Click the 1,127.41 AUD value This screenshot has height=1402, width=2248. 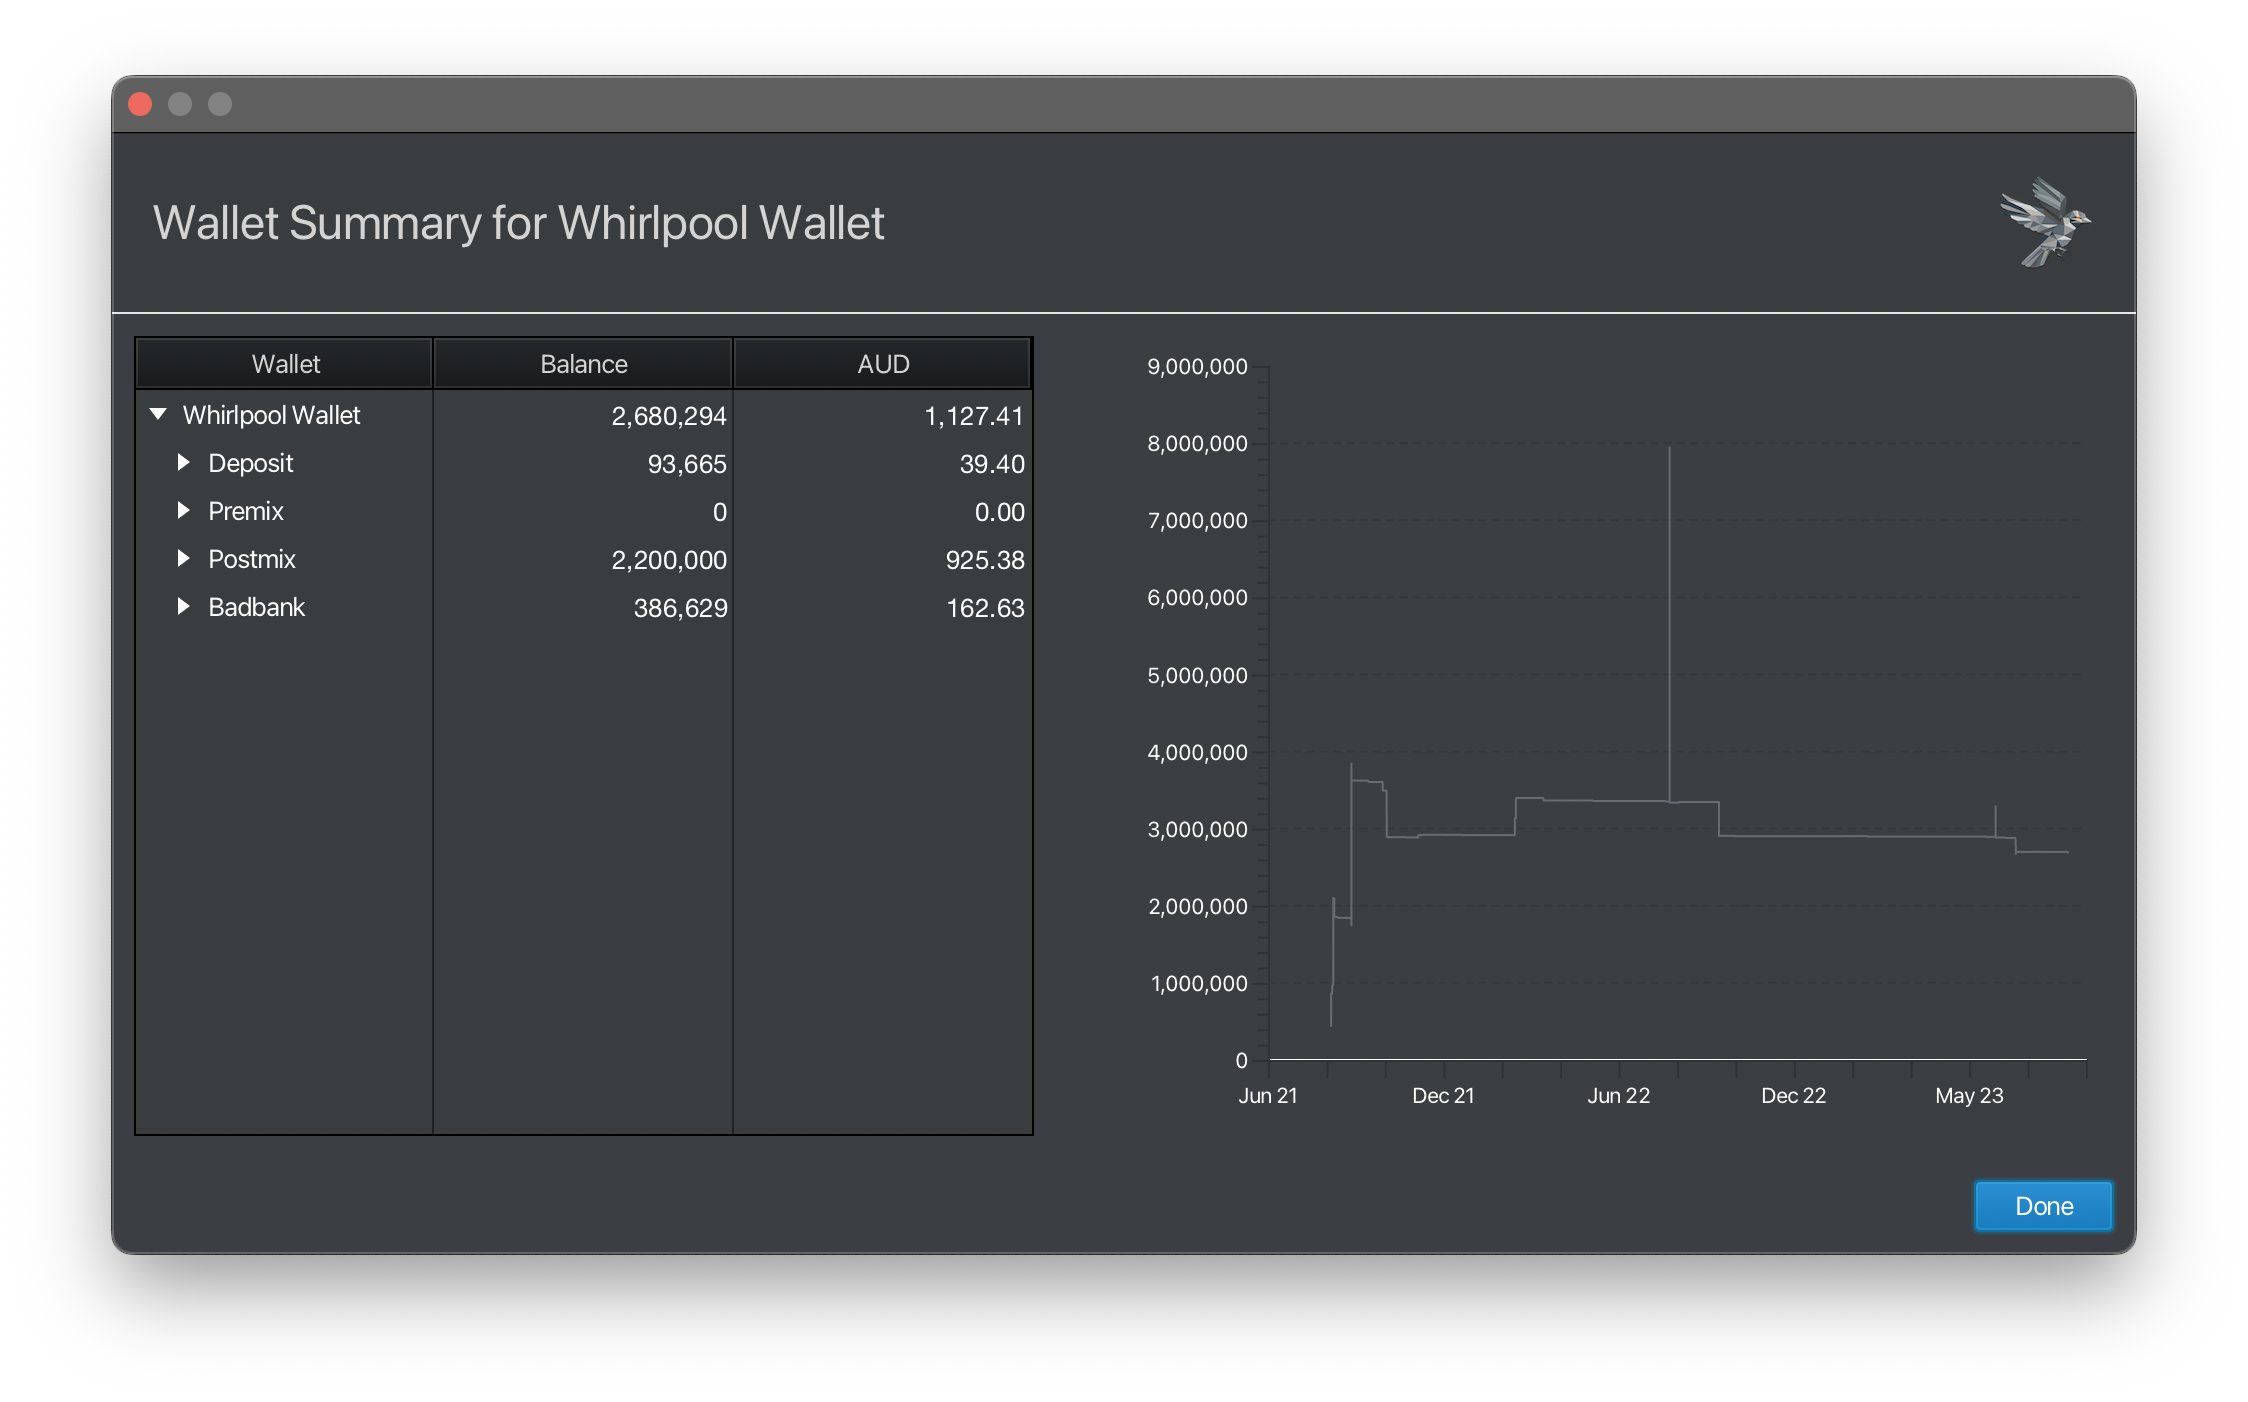tap(974, 416)
